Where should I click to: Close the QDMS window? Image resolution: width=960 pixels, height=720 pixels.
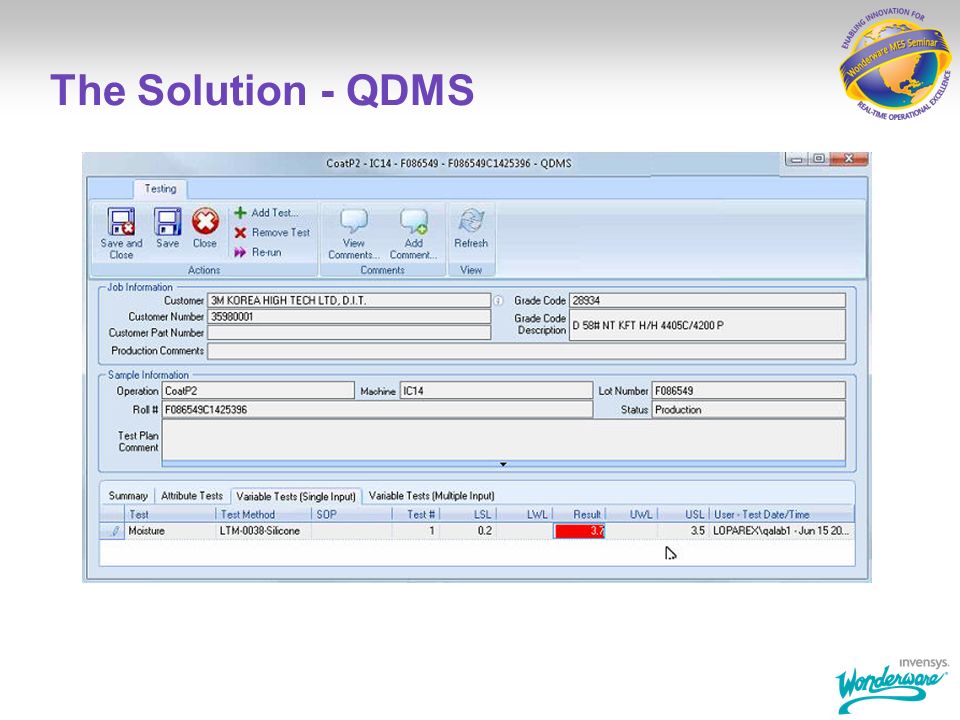click(x=849, y=159)
